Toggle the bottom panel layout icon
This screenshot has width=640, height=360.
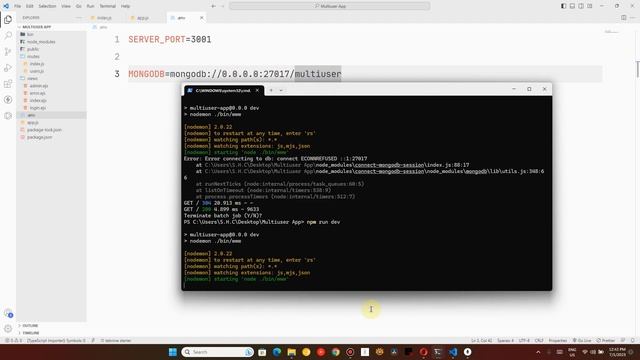tap(572, 6)
